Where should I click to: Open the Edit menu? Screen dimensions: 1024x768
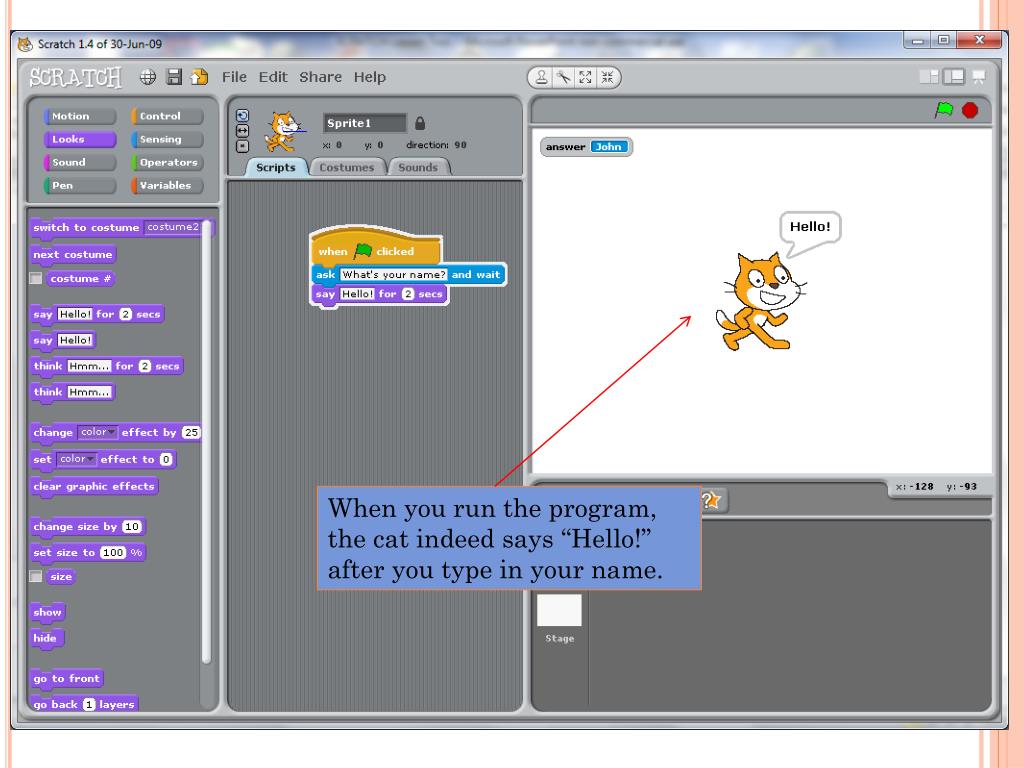click(273, 77)
